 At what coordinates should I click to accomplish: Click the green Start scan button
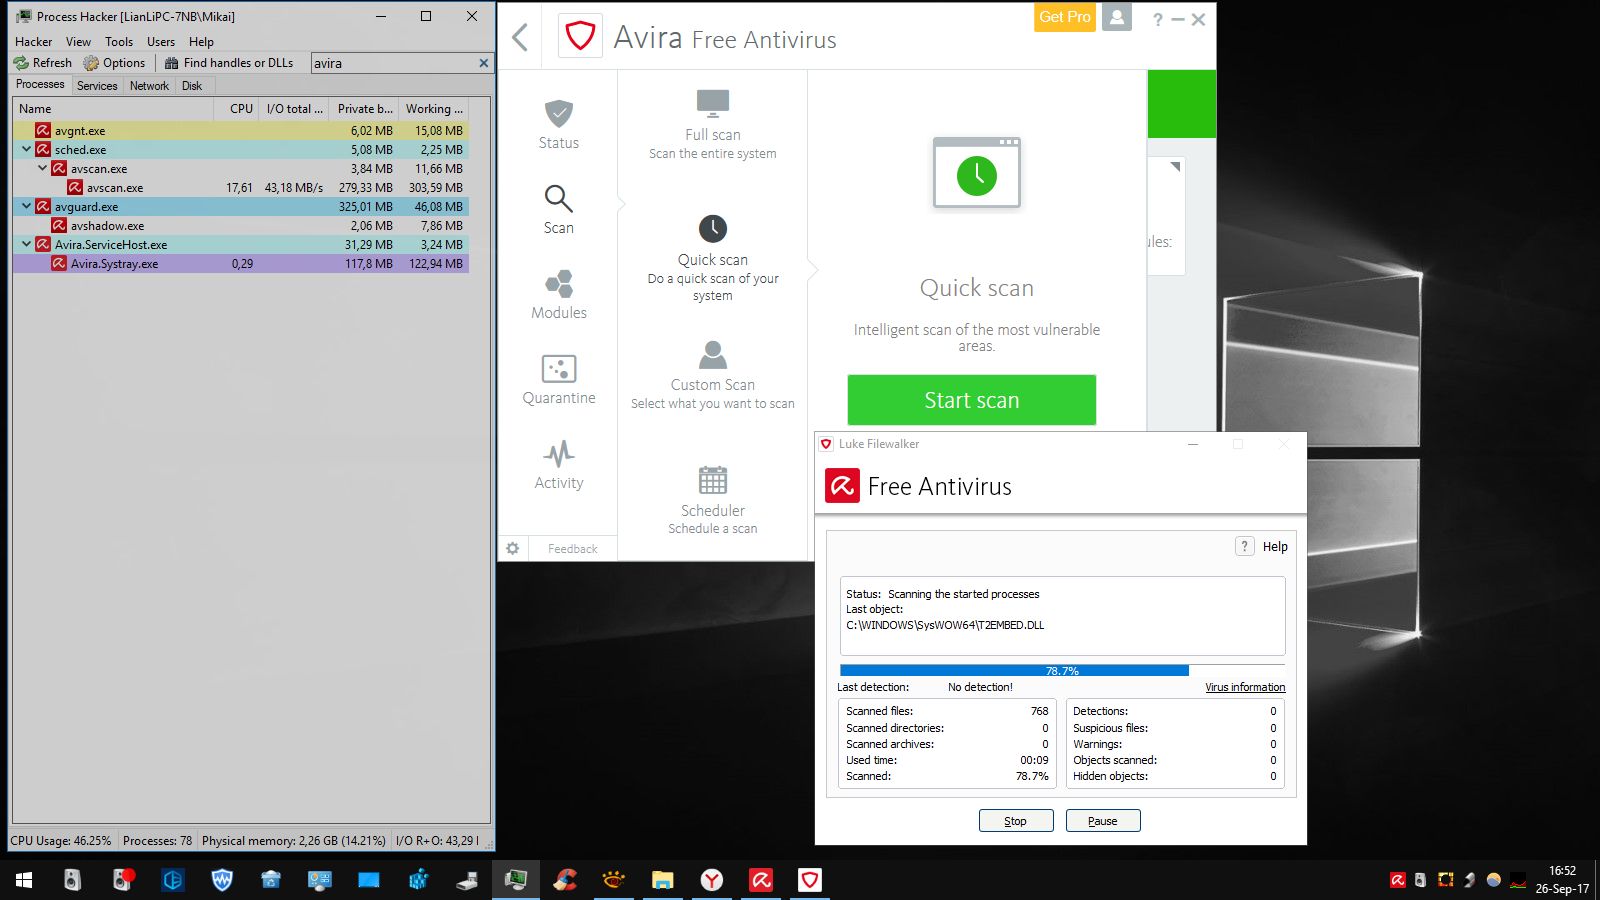(x=971, y=400)
